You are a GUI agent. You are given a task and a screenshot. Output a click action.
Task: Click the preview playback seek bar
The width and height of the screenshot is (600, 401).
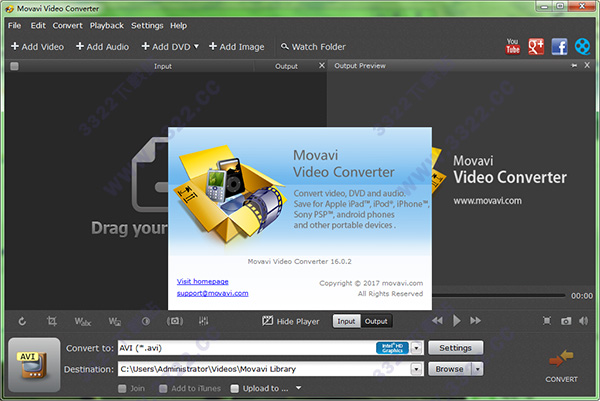498,295
